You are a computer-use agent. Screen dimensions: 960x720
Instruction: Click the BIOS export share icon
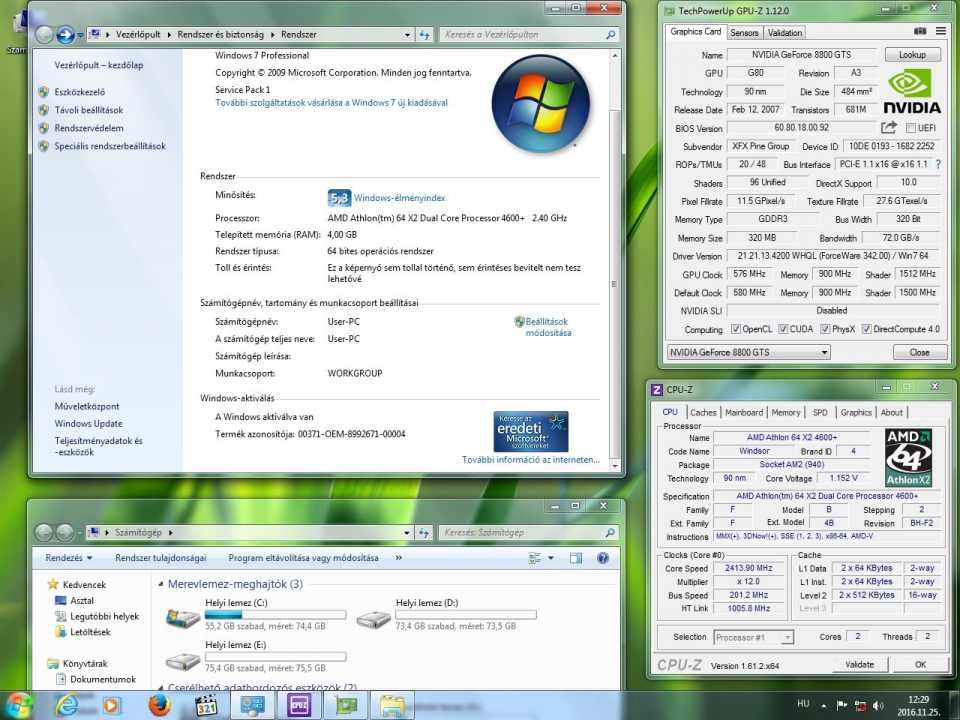(x=888, y=128)
